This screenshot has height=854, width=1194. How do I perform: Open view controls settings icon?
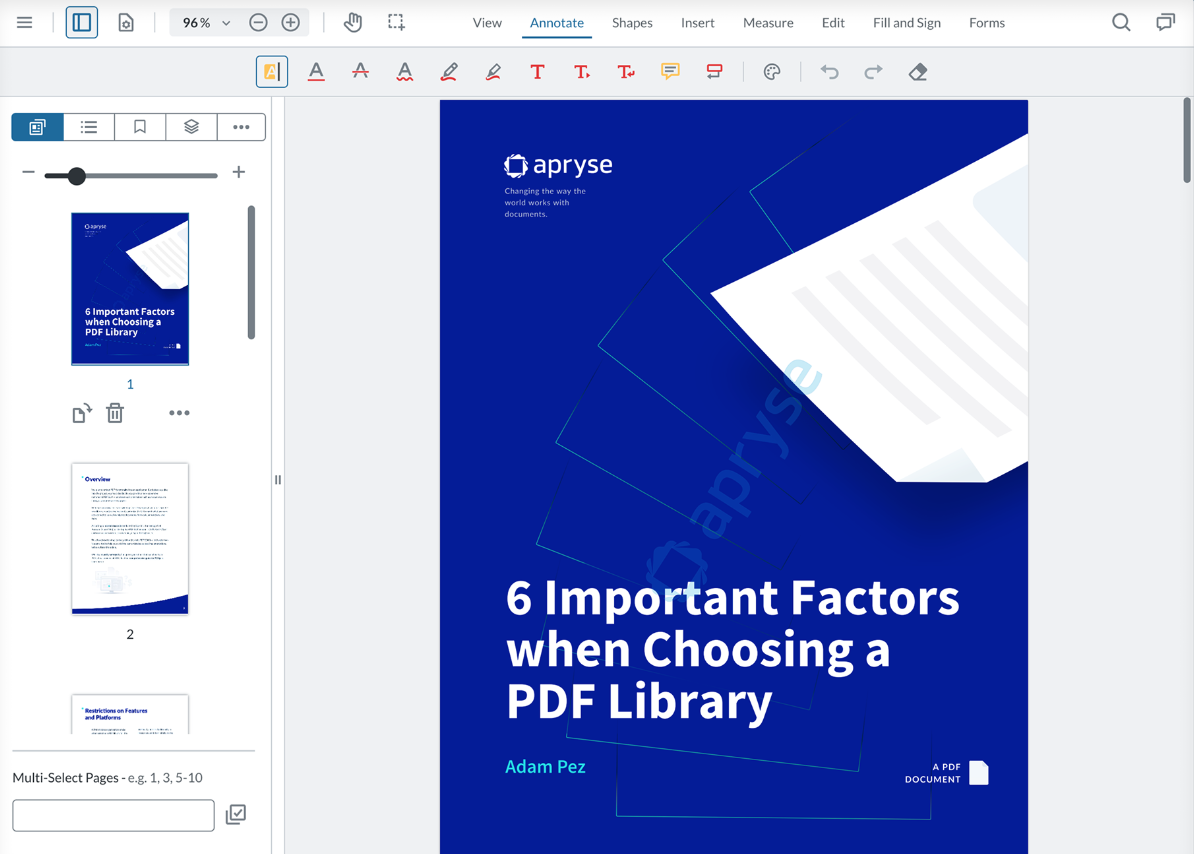click(126, 23)
